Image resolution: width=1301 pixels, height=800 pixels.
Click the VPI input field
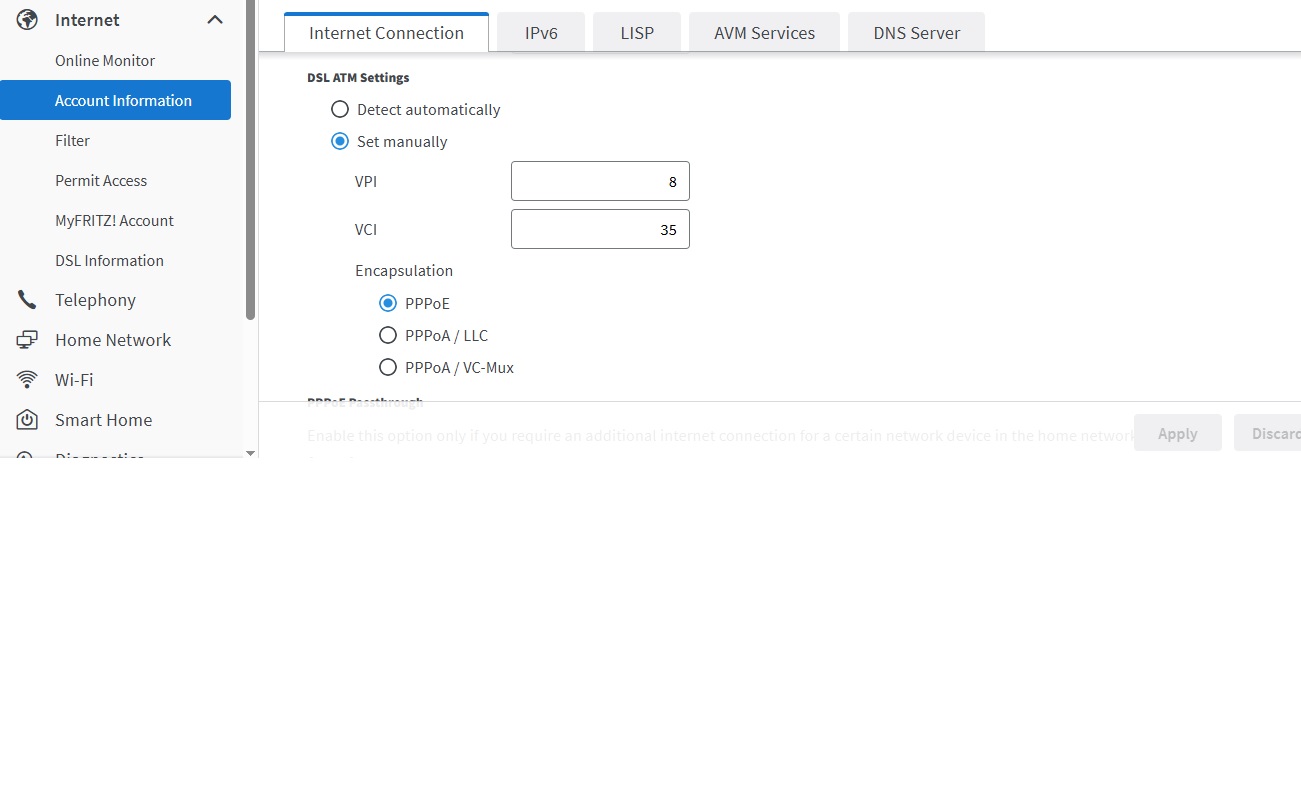pos(600,182)
